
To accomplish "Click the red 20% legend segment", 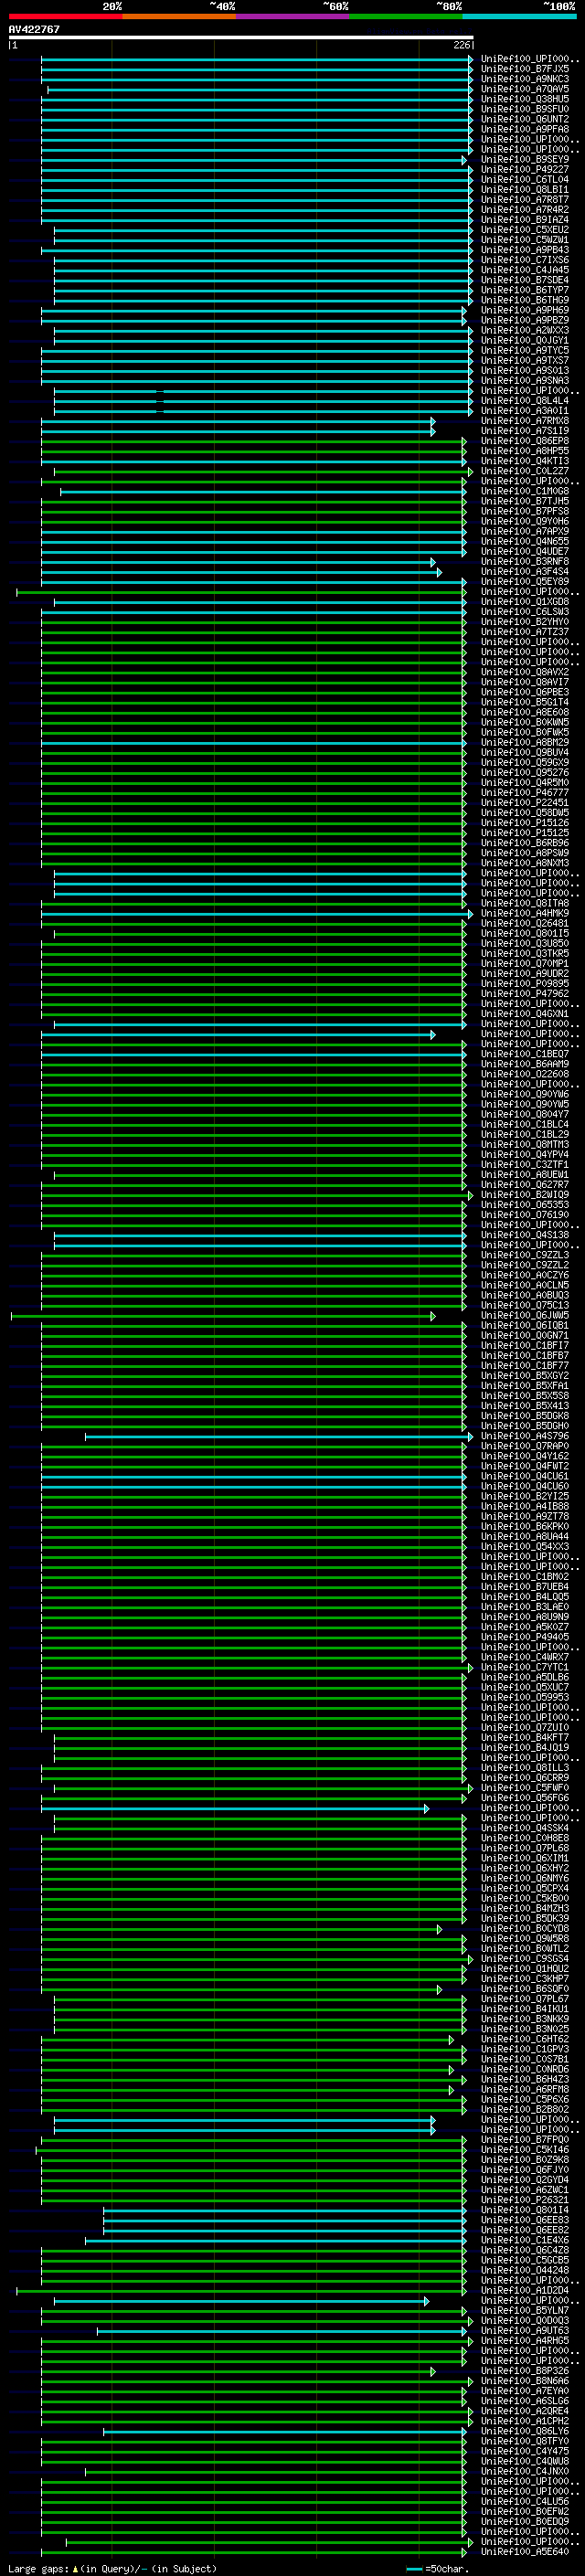I will coord(66,16).
